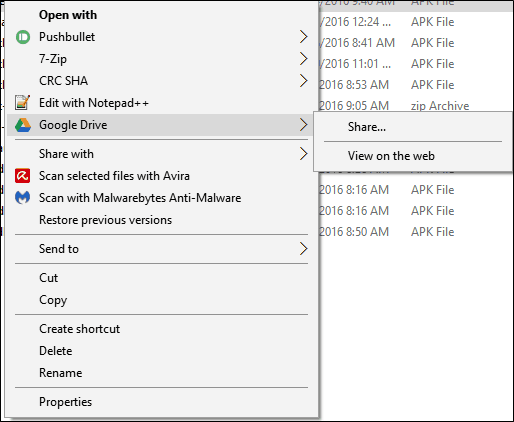Expand the Pushbullet submenu arrow
Image resolution: width=514 pixels, height=422 pixels.
[x=303, y=37]
